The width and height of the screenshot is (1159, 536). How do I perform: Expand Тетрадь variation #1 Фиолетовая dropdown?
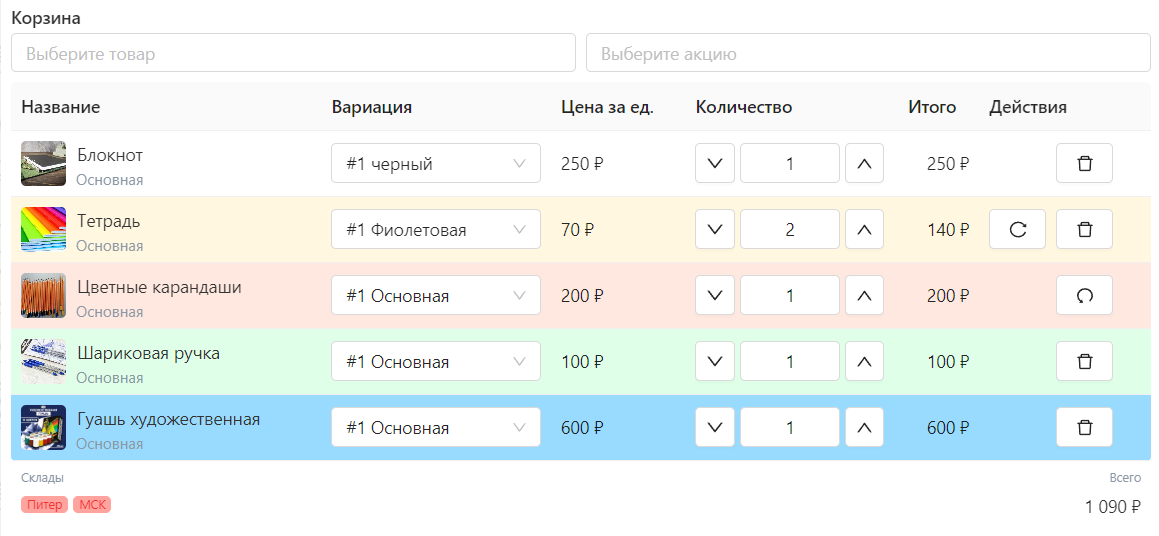pyautogui.click(x=435, y=229)
